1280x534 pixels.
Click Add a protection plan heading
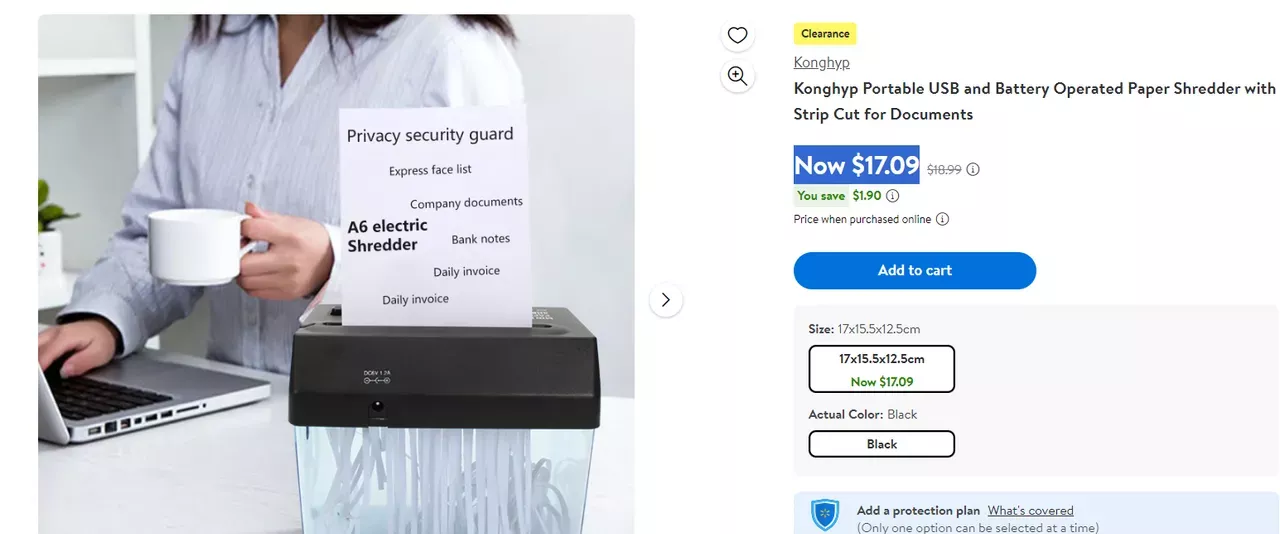click(918, 511)
